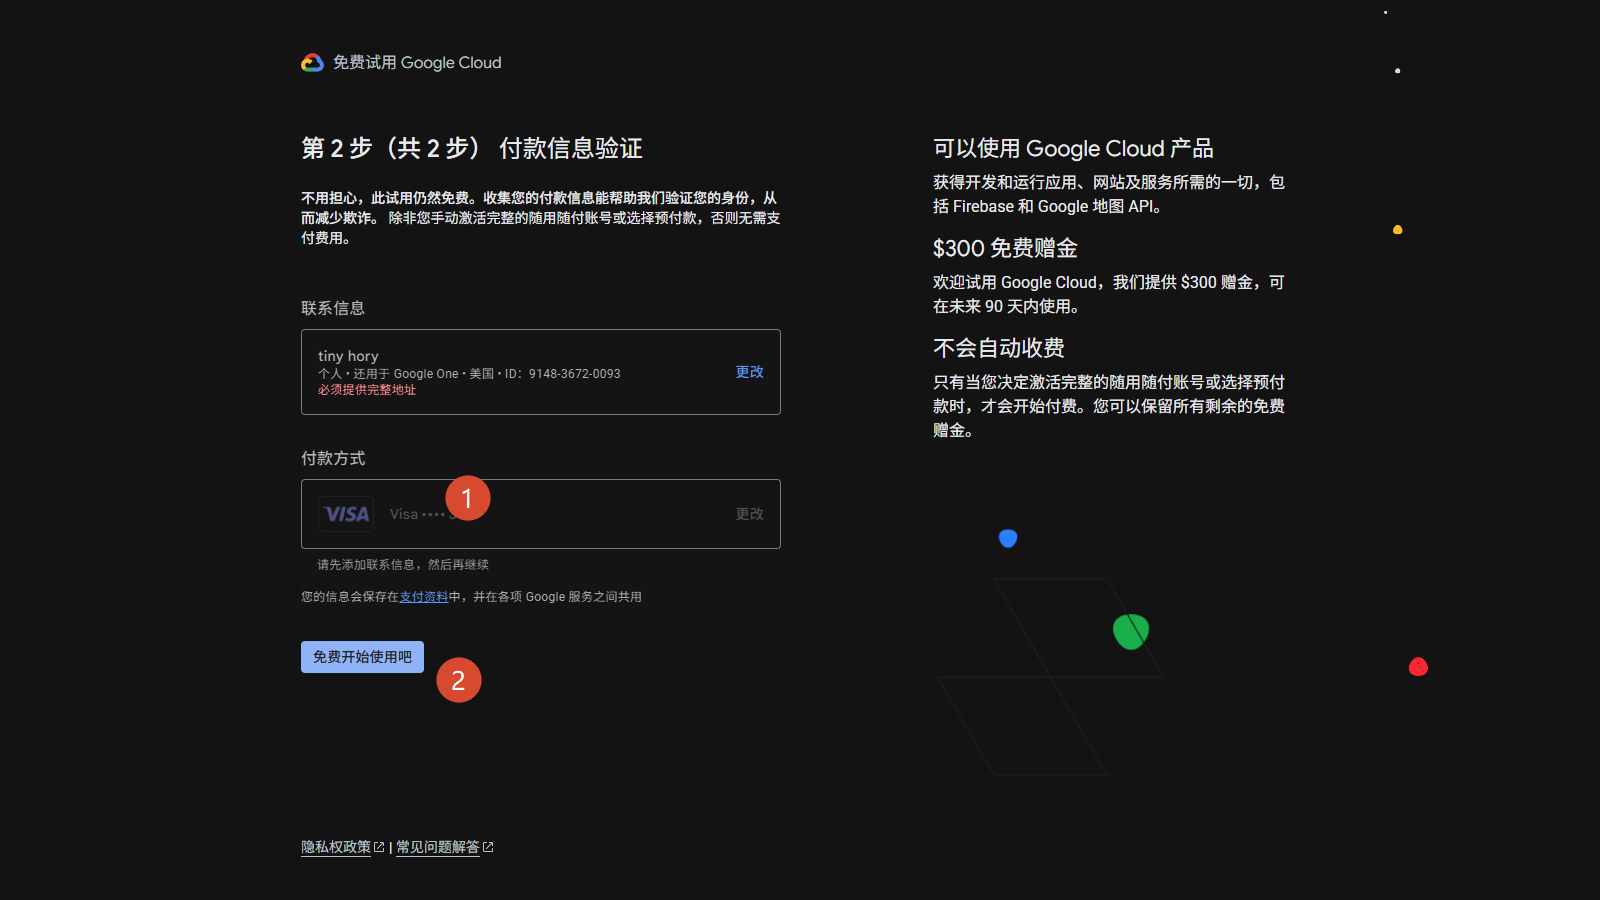This screenshot has height=900, width=1600.
Task: Click the red warning 必须提供完整地址
Action: point(367,390)
